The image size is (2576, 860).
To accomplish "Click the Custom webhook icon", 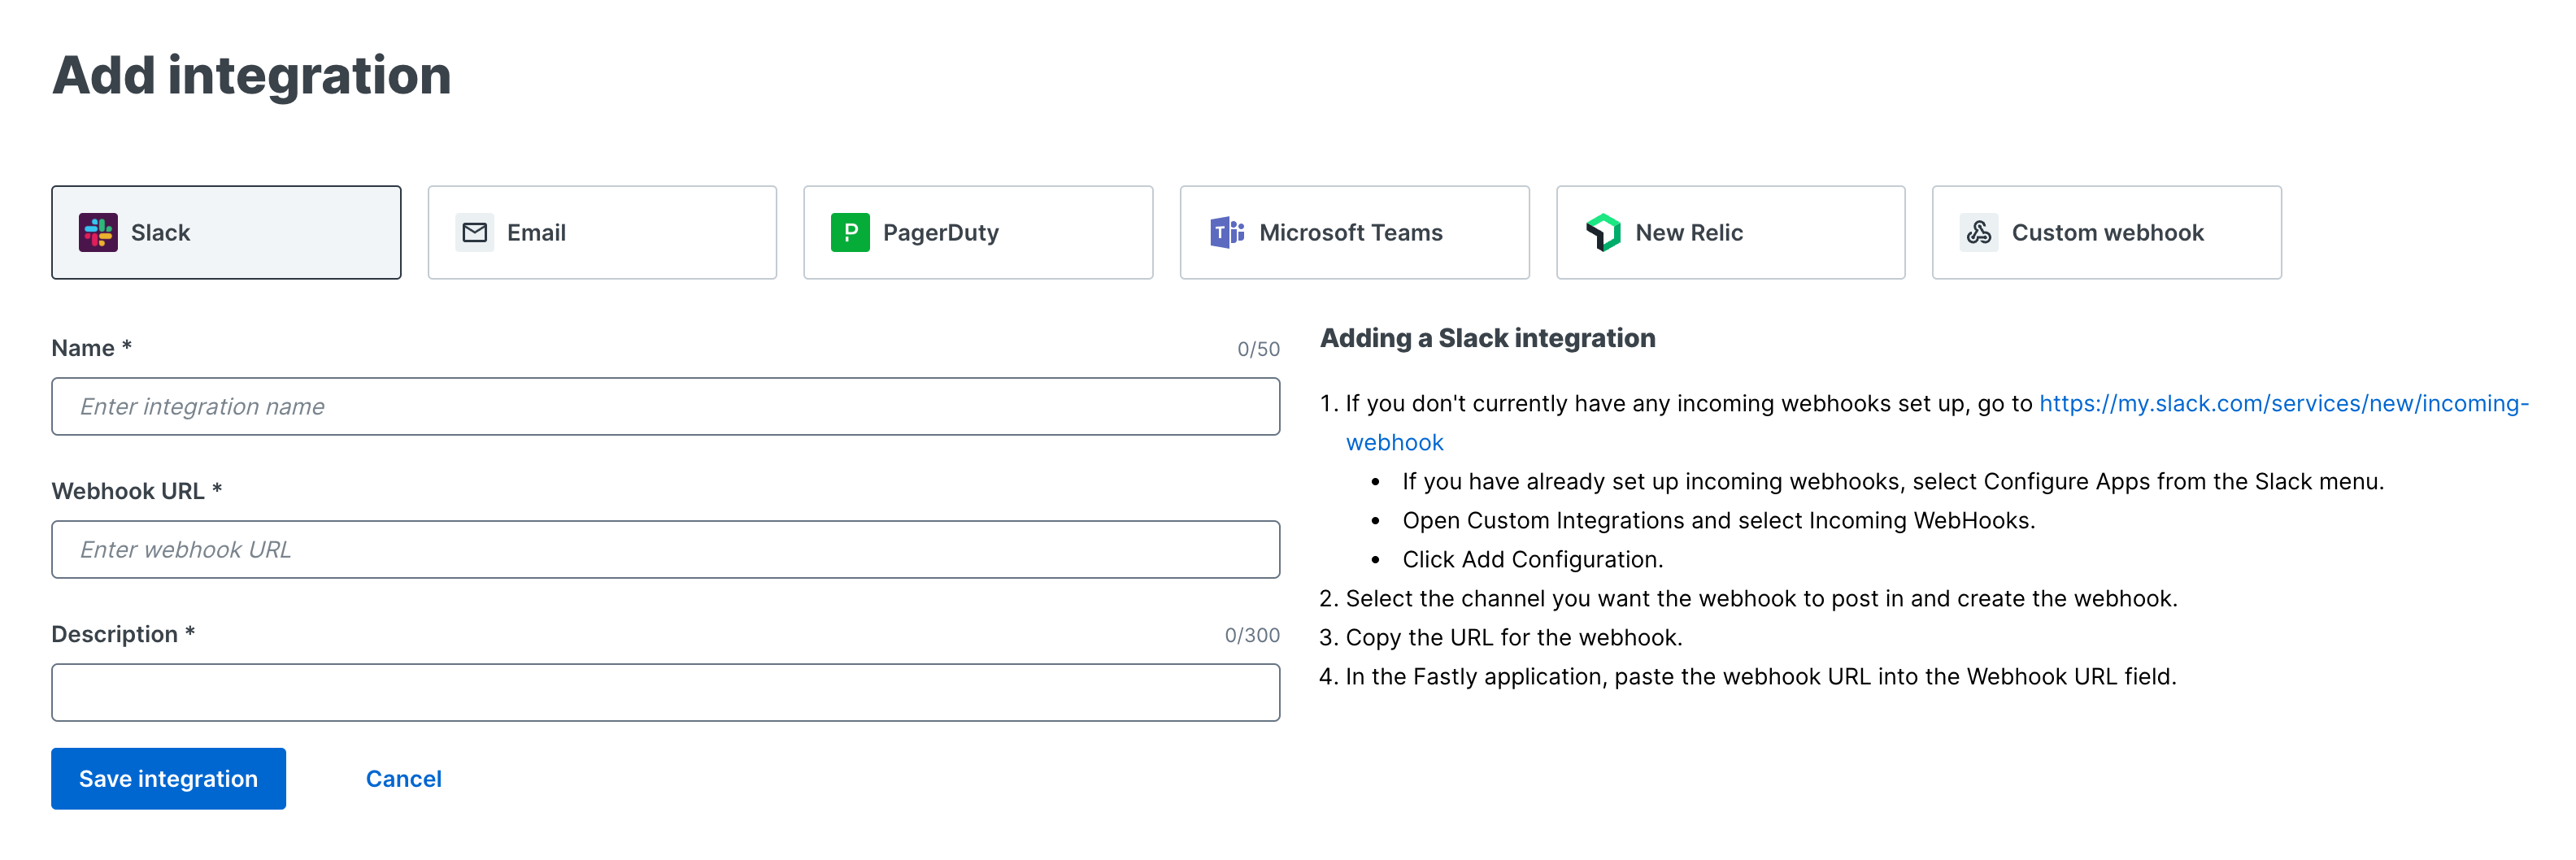I will pos(1979,231).
